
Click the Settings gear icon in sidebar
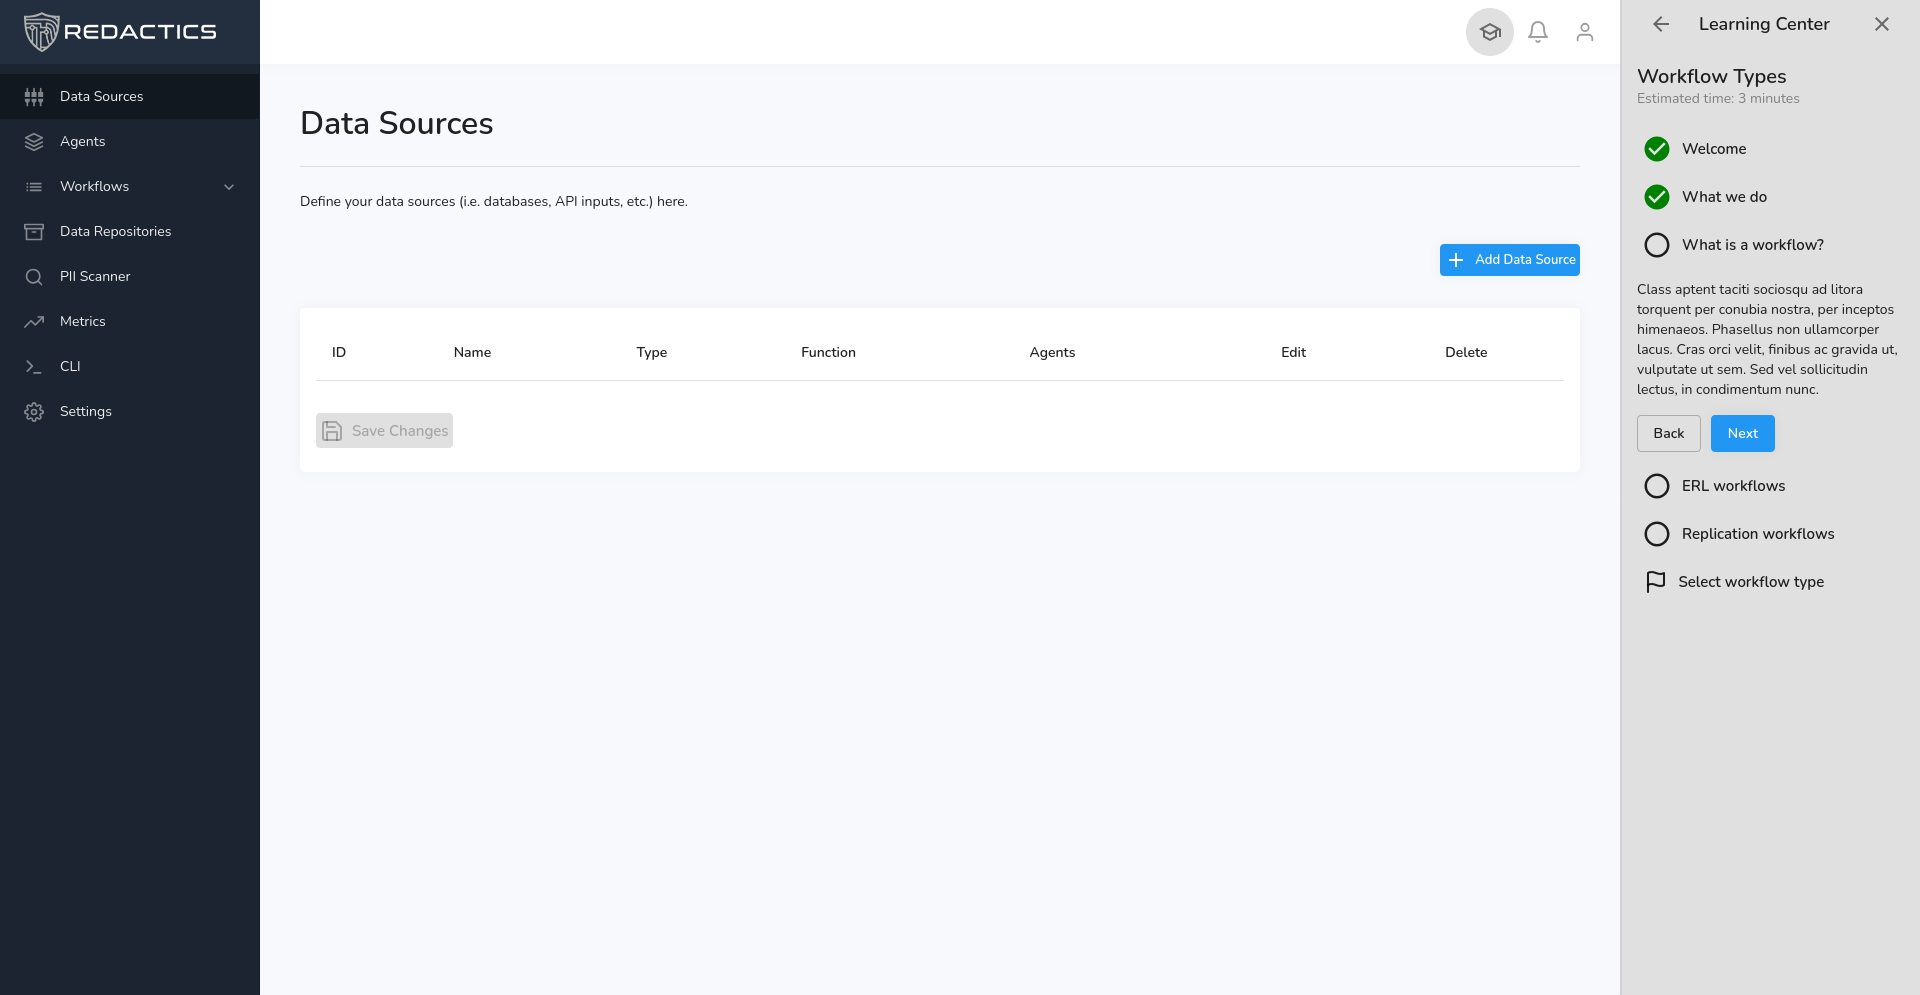34,412
